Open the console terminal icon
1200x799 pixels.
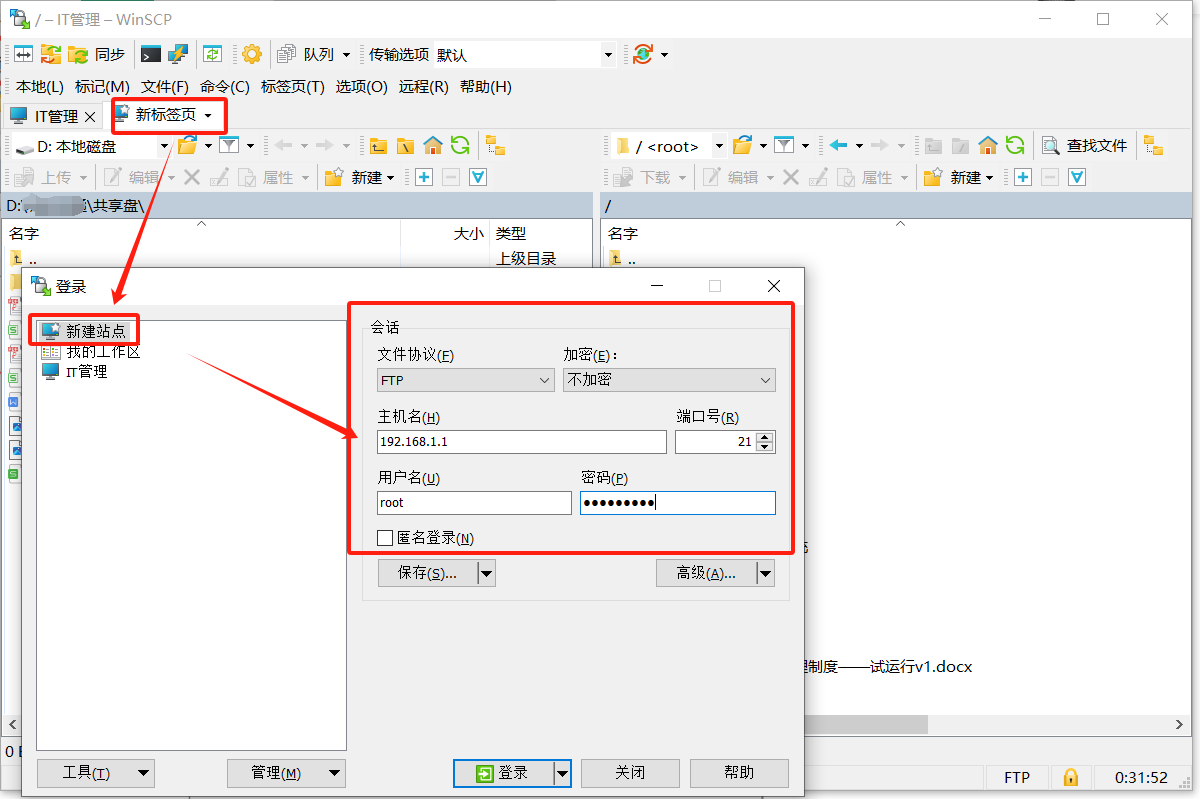(x=151, y=54)
